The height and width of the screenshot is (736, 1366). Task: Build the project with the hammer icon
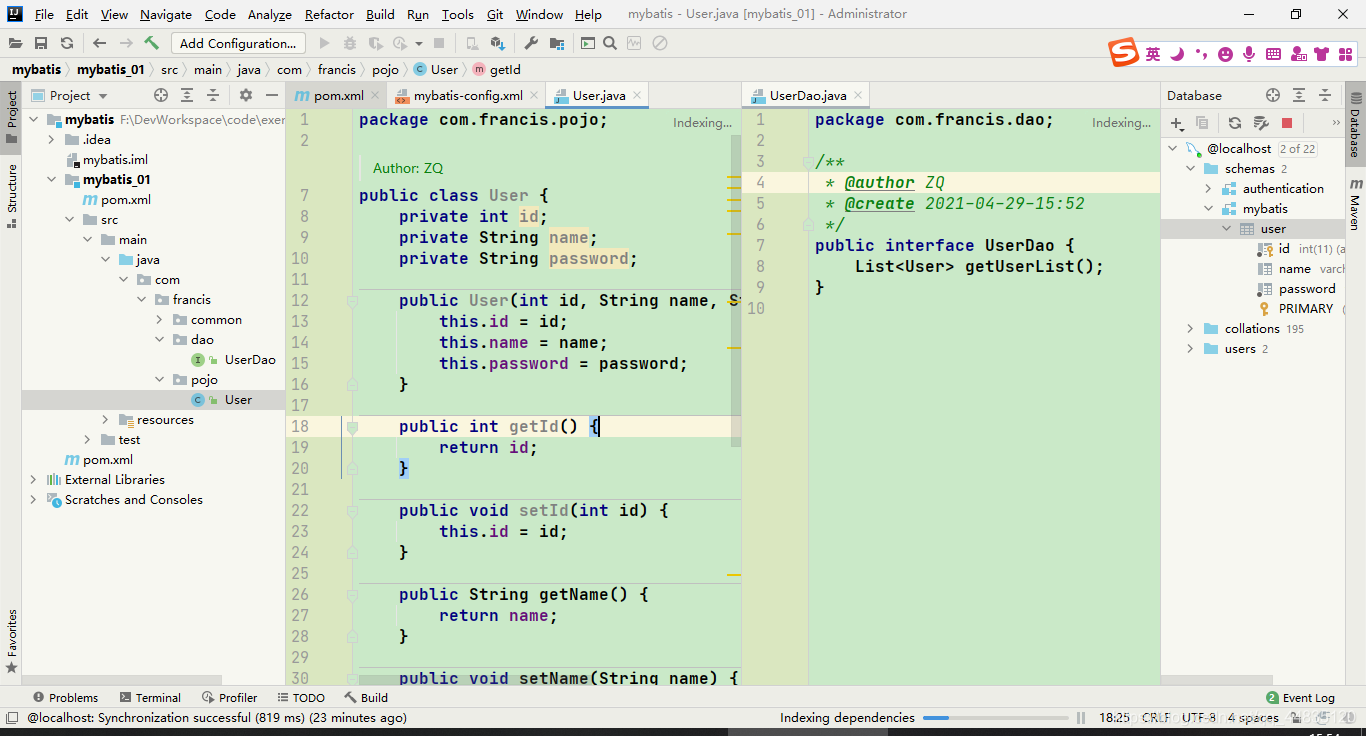coord(152,43)
